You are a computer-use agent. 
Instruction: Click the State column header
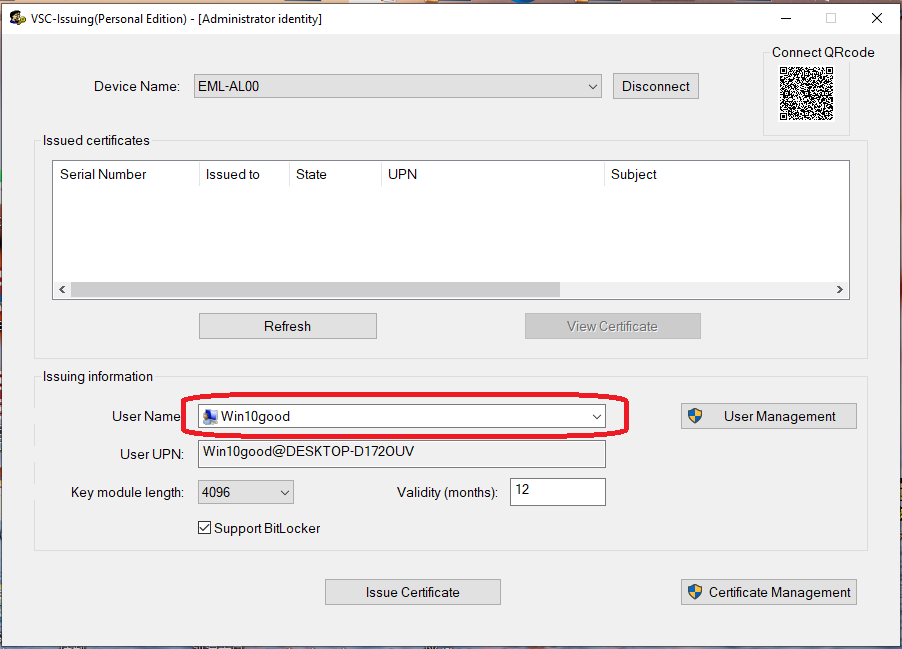click(x=311, y=175)
